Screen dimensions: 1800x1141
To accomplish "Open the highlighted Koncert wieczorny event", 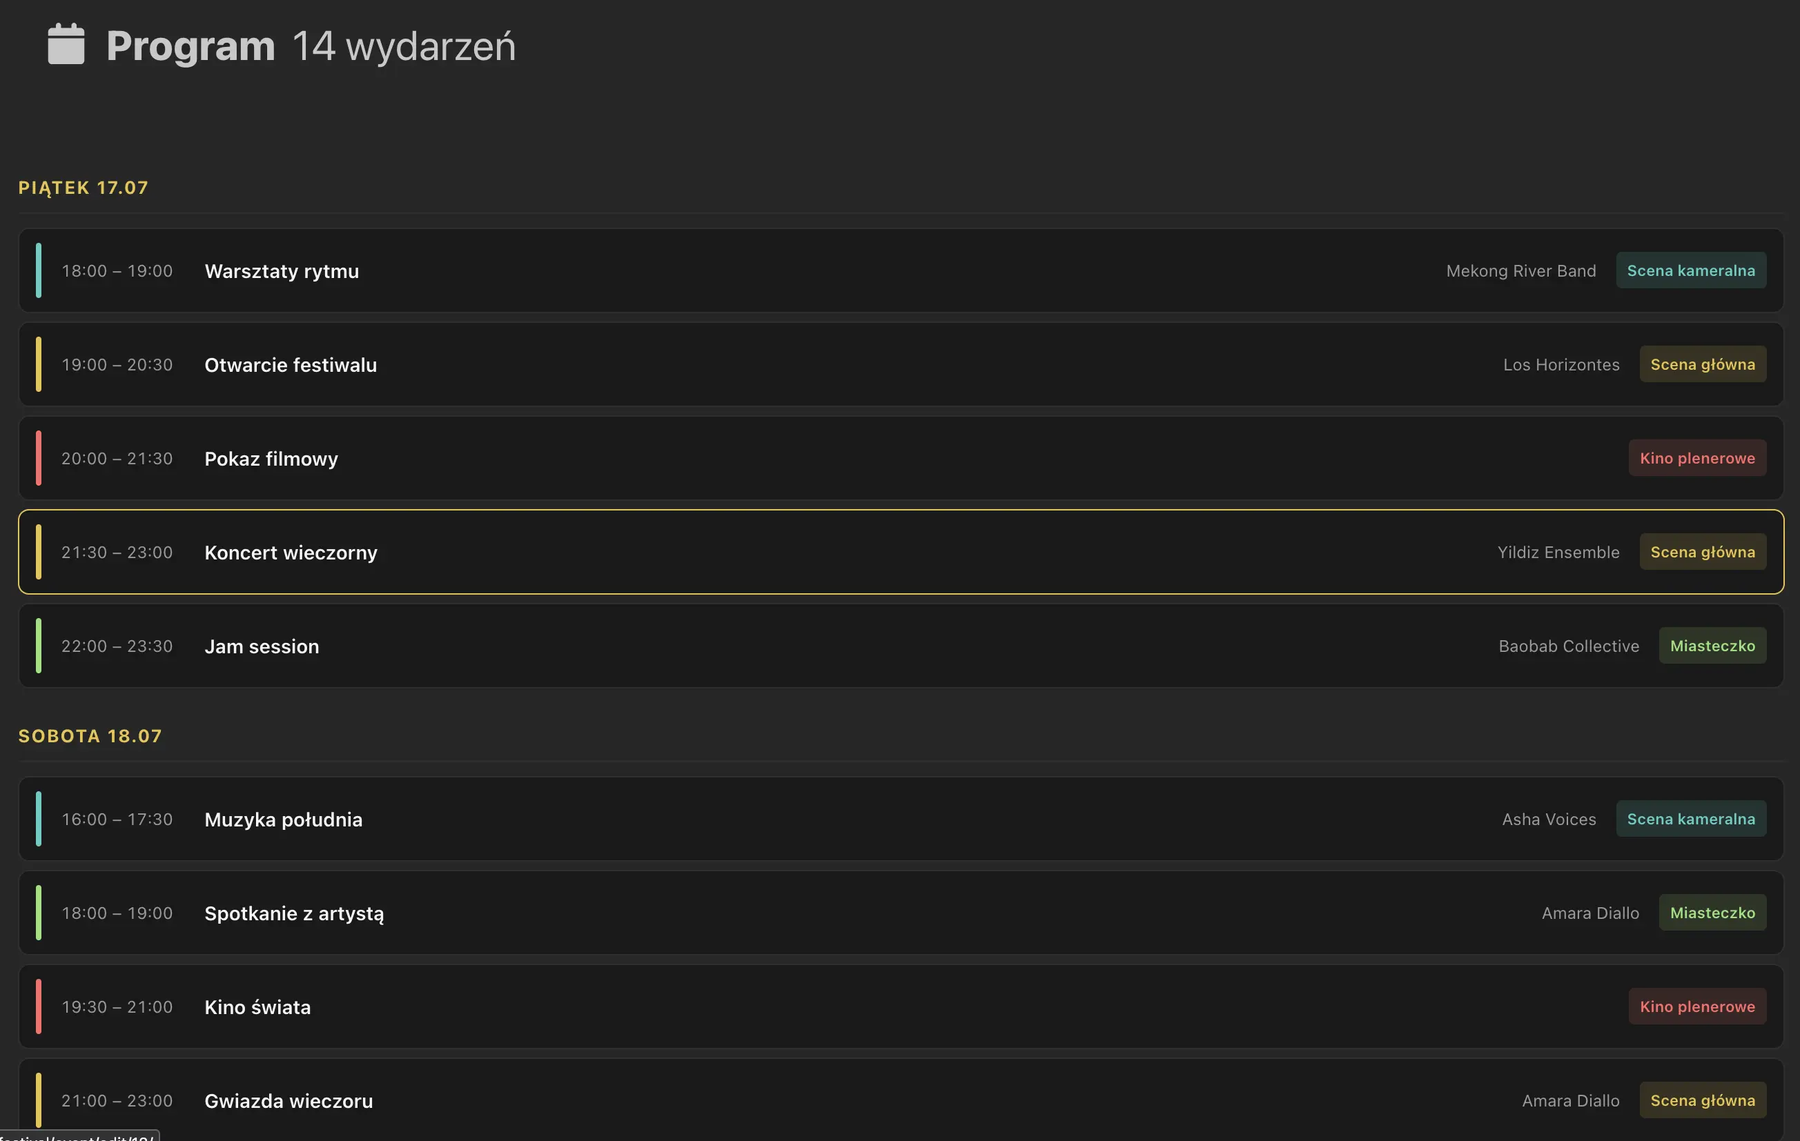I will coord(900,552).
